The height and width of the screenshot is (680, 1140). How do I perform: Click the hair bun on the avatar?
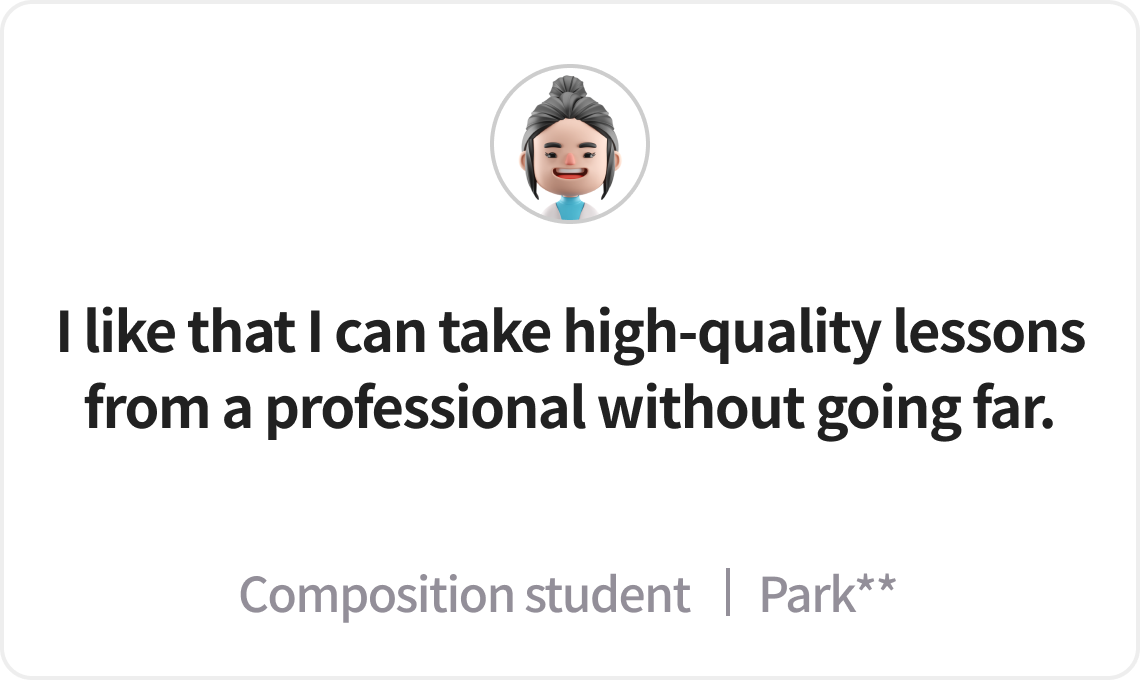[x=569, y=87]
